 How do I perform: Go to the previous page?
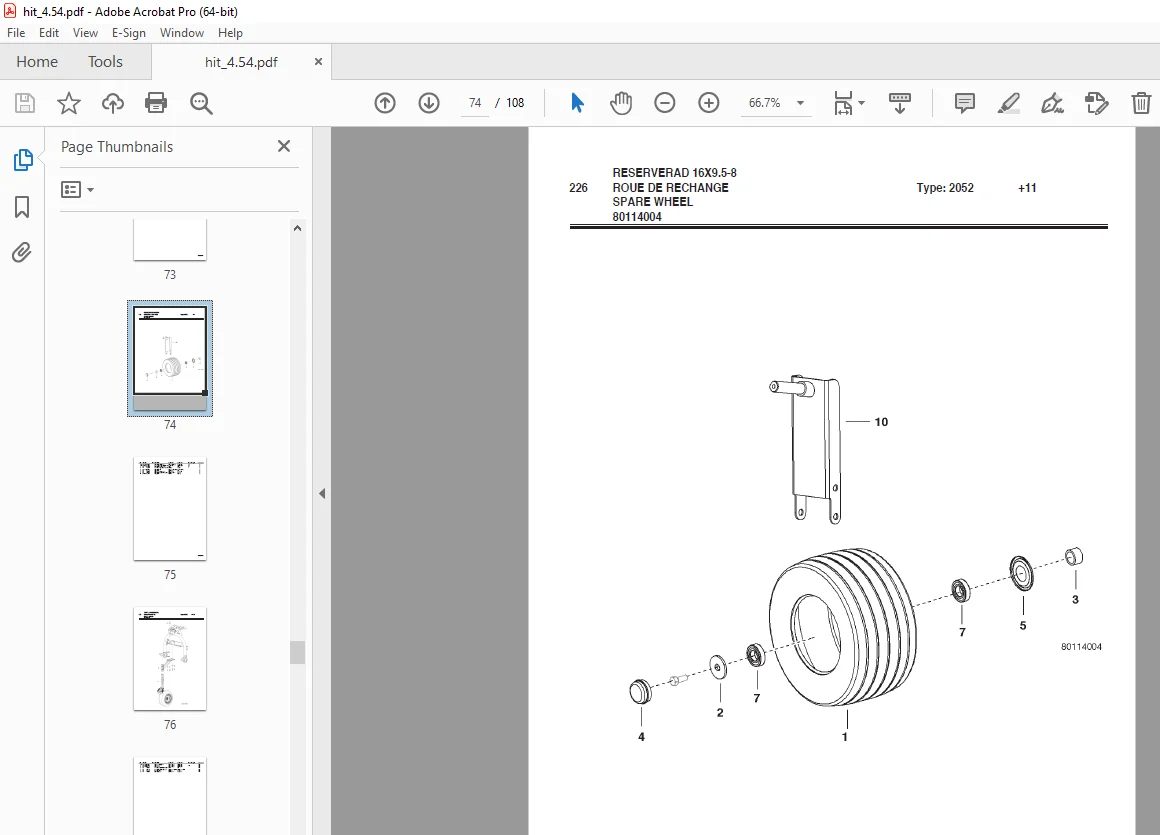[x=385, y=103]
